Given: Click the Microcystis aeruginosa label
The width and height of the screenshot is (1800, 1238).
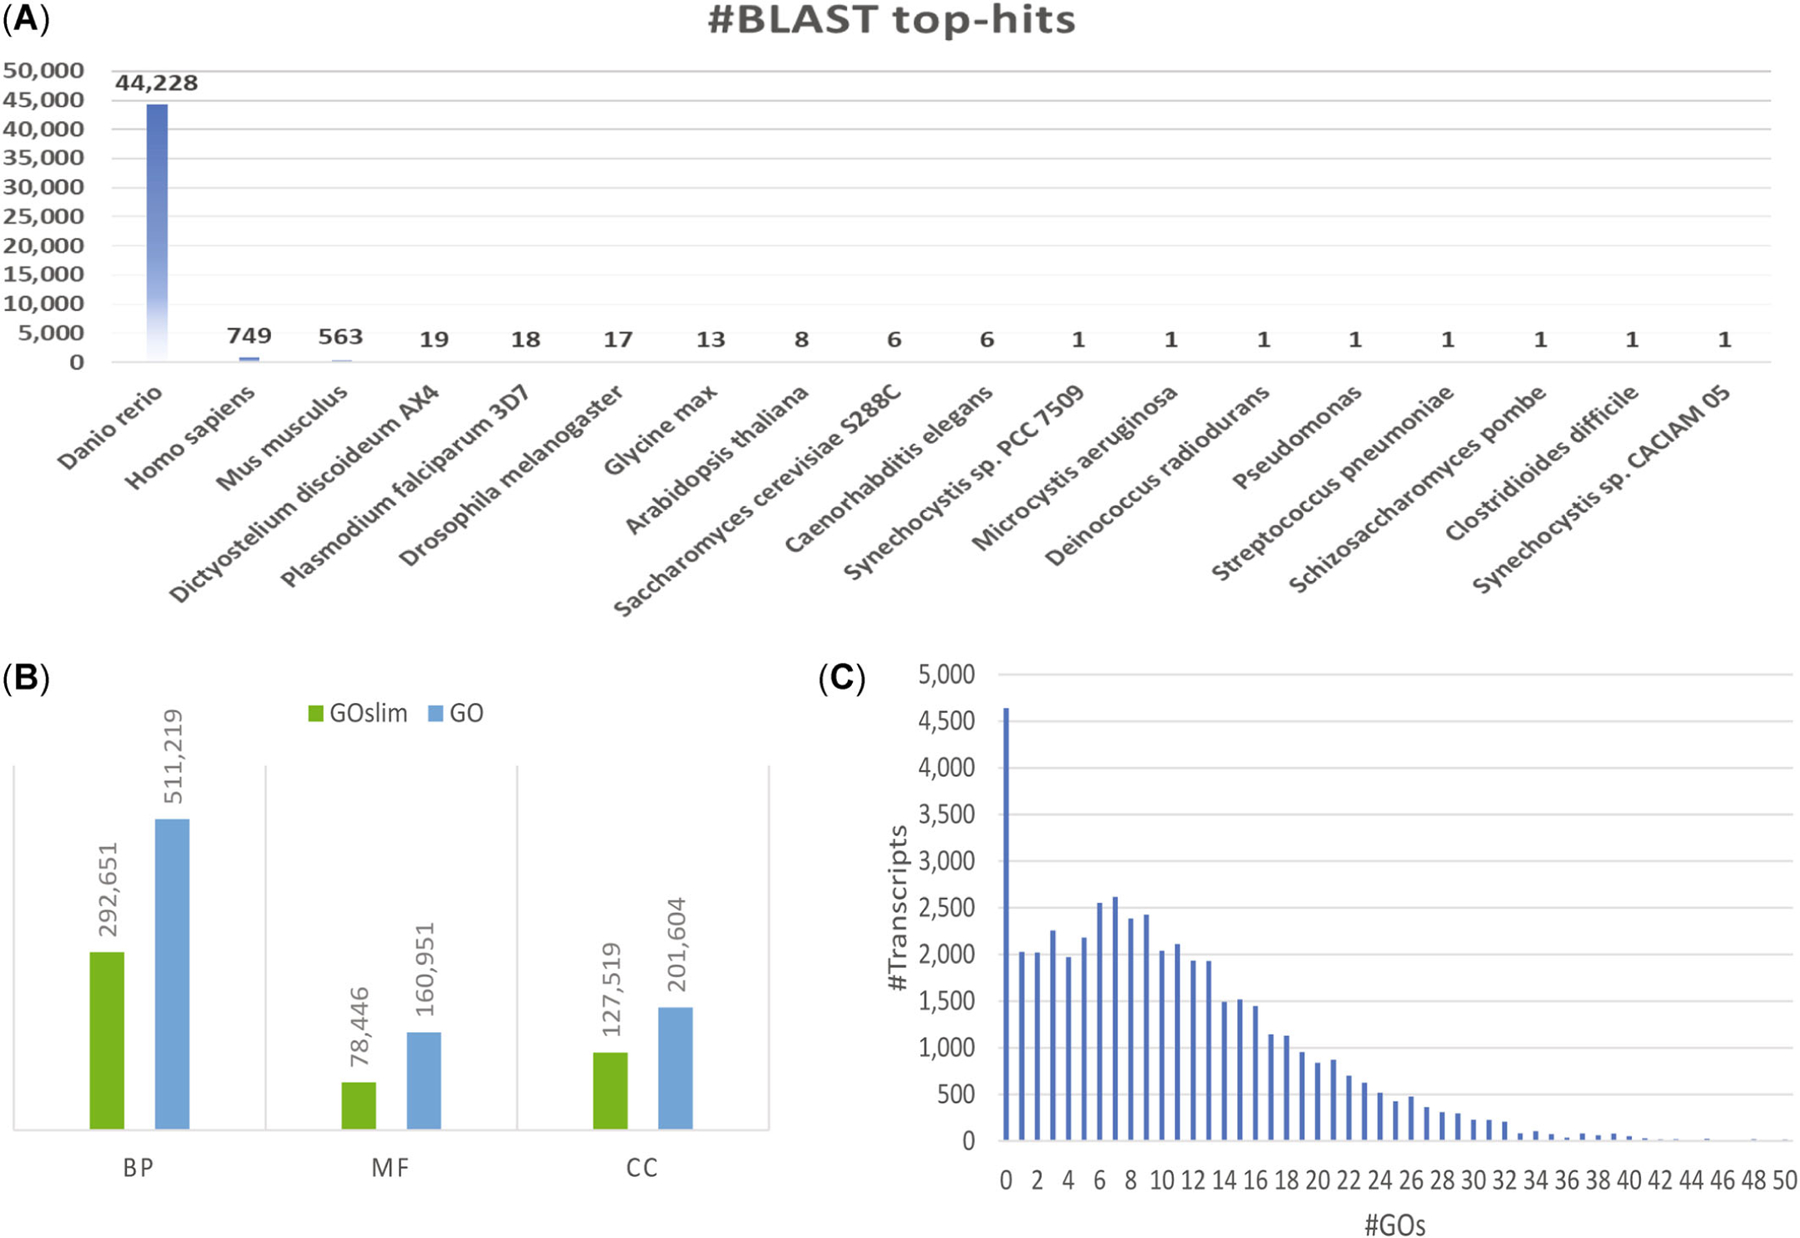Looking at the screenshot, I should (1075, 468).
